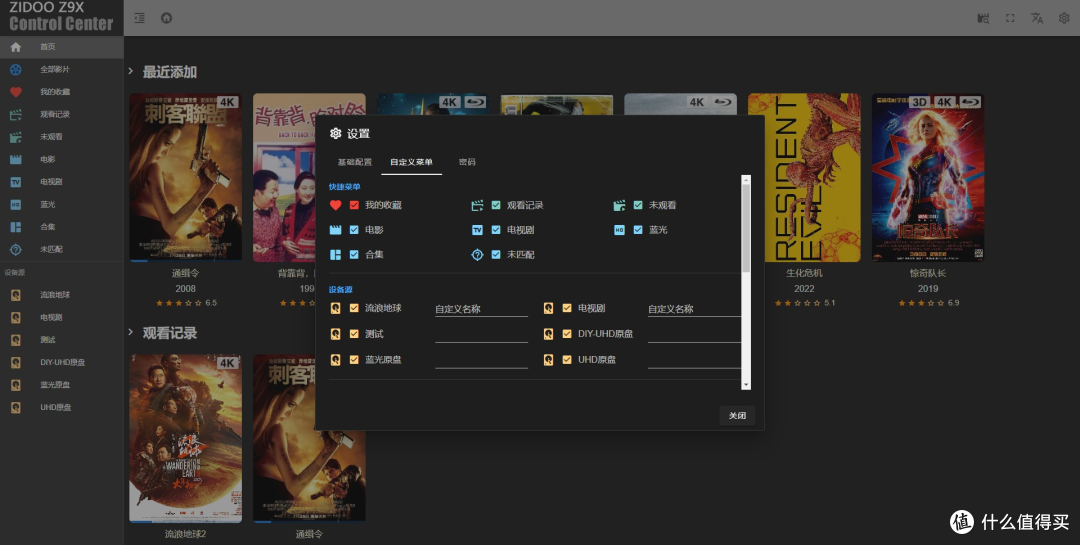Open the settings gear in top bar
The width and height of the screenshot is (1080, 545).
pyautogui.click(x=1064, y=19)
